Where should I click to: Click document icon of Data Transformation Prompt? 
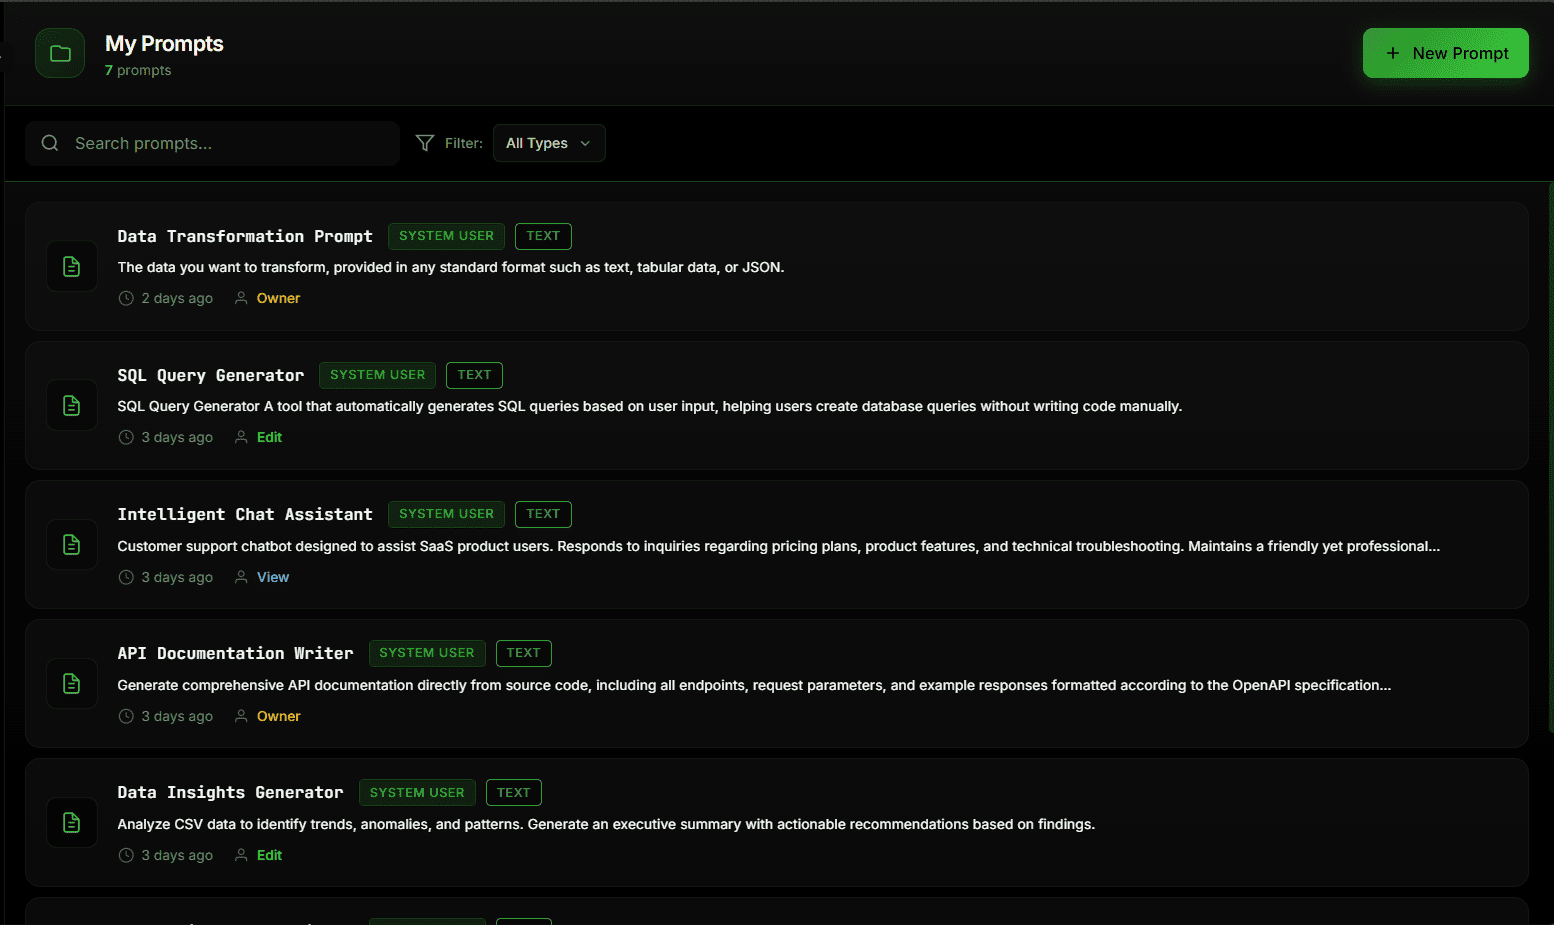pos(72,266)
